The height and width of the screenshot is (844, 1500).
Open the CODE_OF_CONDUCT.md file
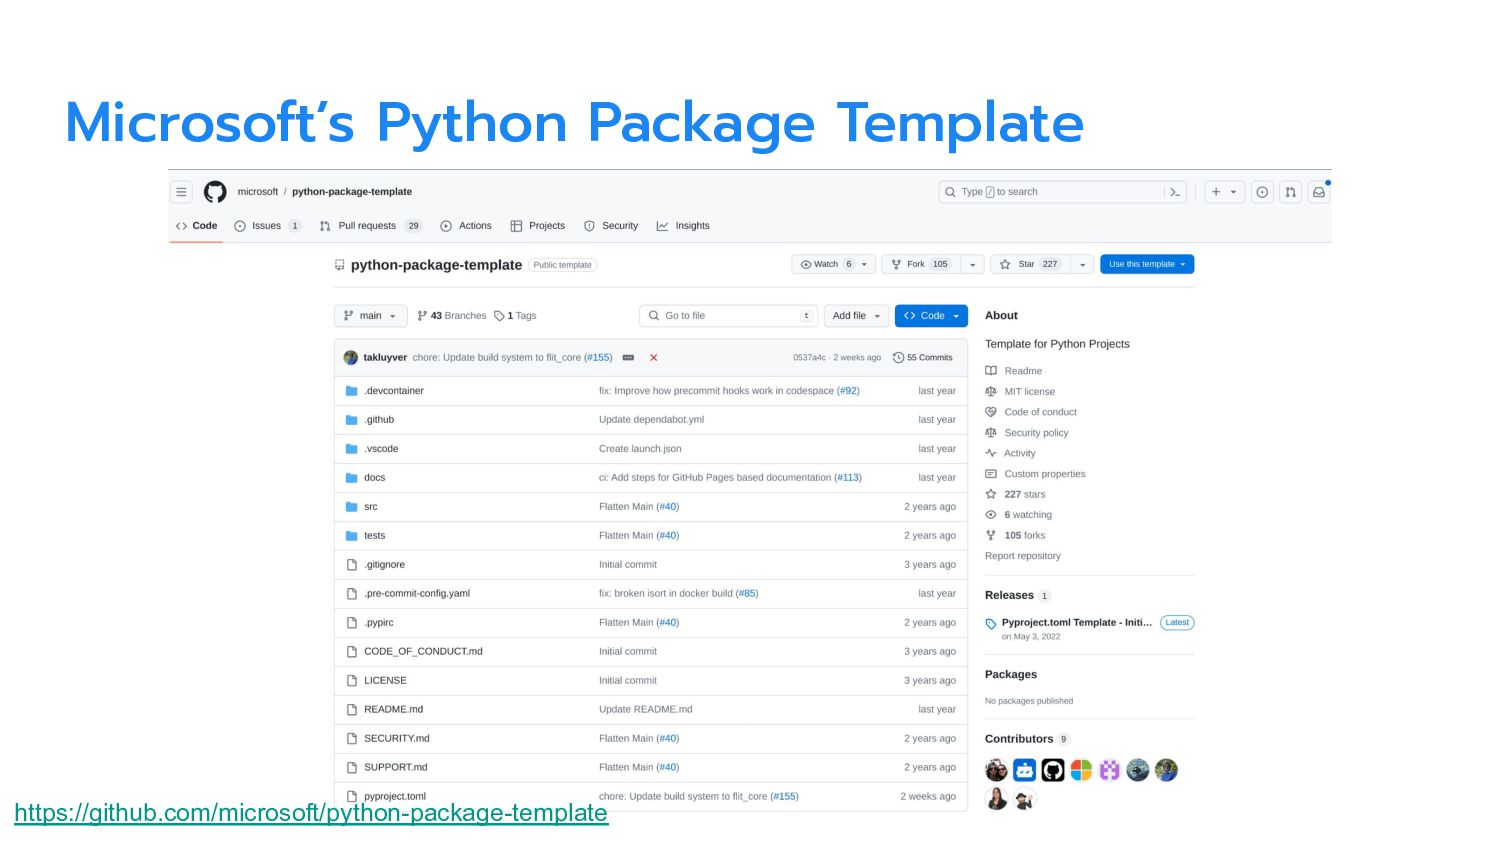[423, 652]
